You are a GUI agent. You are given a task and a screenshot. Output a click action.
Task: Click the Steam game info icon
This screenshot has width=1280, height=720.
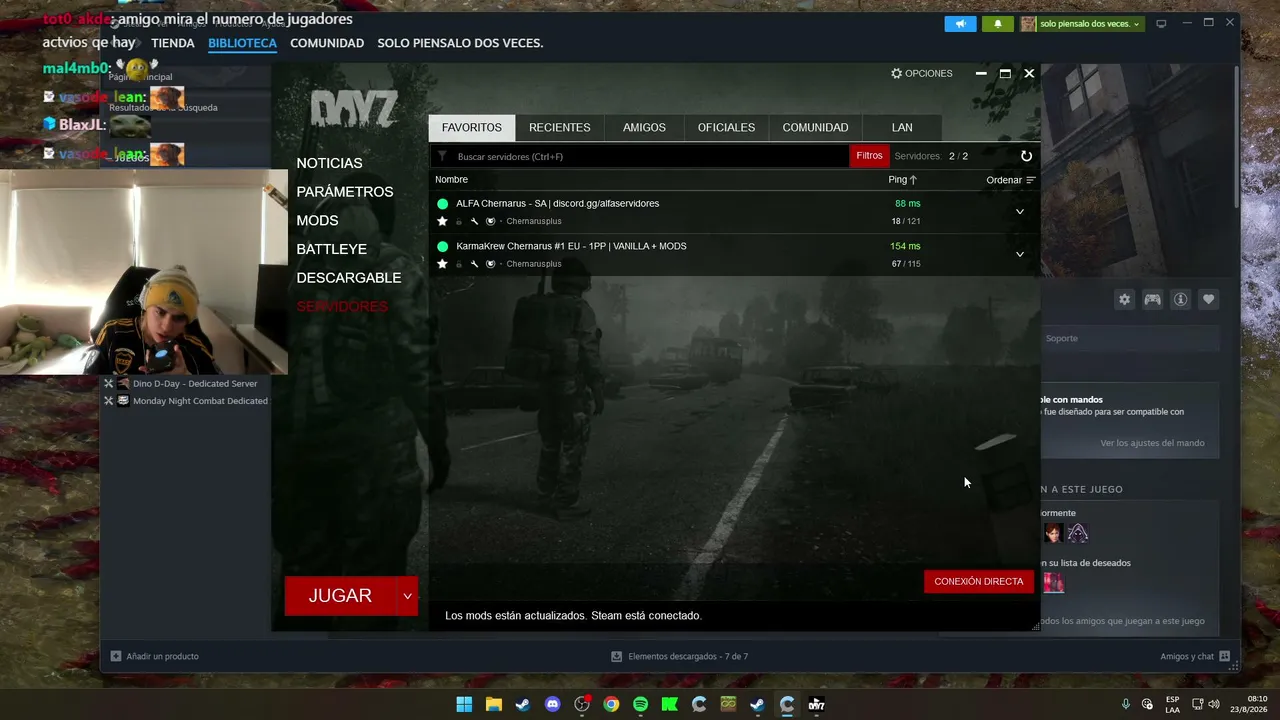(x=1181, y=299)
